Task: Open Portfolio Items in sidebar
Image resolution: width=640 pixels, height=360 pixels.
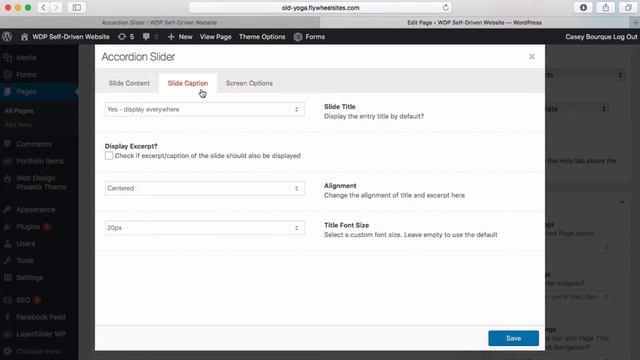Action: [x=40, y=161]
